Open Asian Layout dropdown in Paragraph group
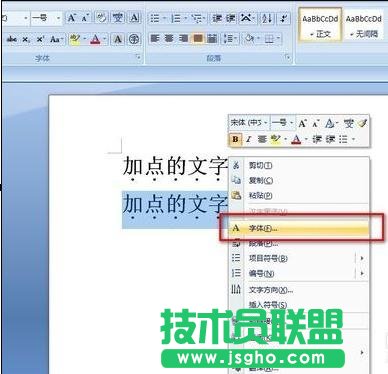The width and height of the screenshot is (388, 374). [247, 18]
